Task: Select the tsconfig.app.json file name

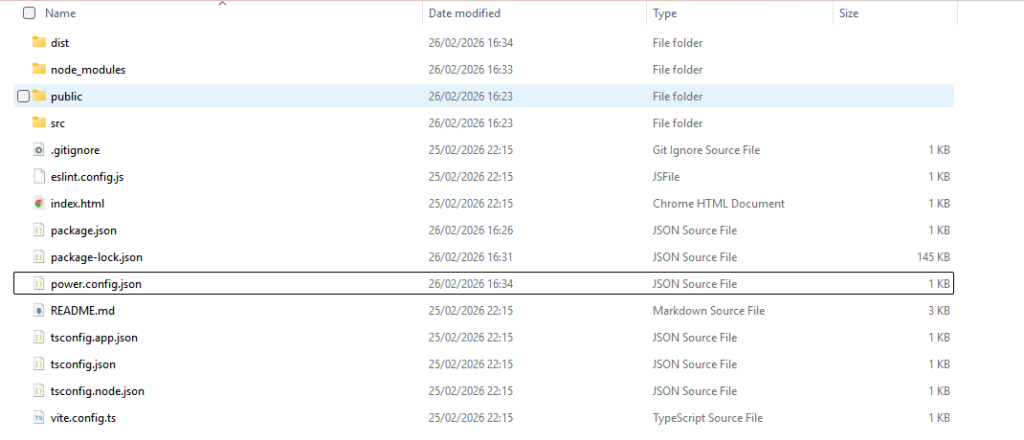Action: (x=94, y=338)
